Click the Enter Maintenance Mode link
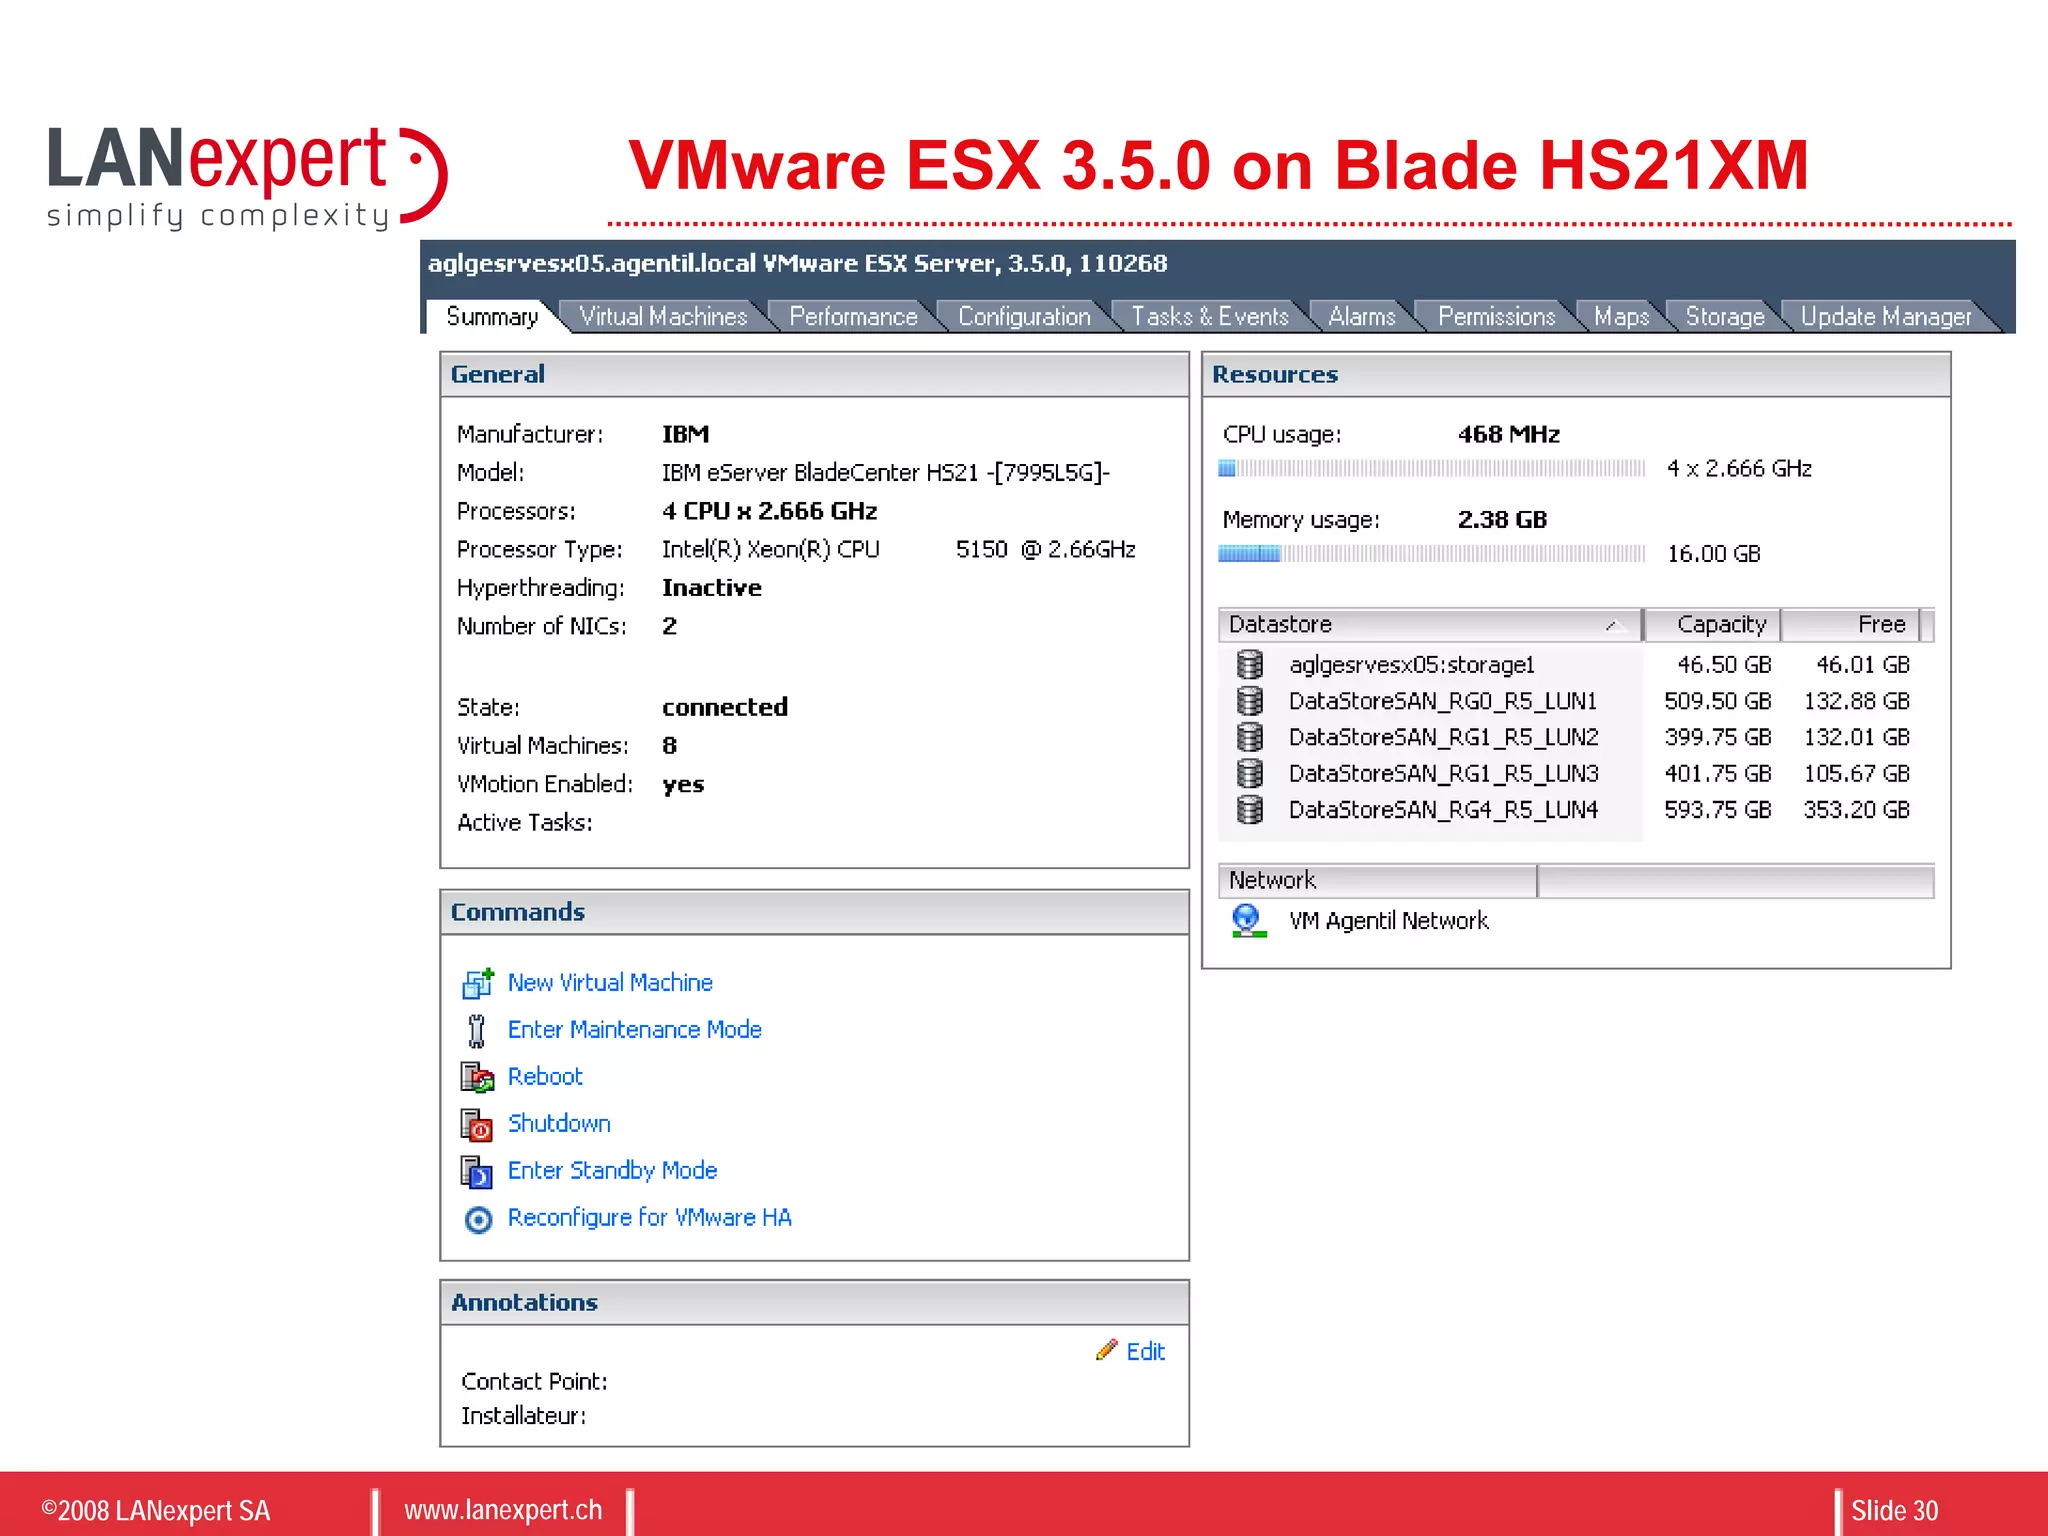This screenshot has height=1536, width=2048. (x=635, y=1030)
